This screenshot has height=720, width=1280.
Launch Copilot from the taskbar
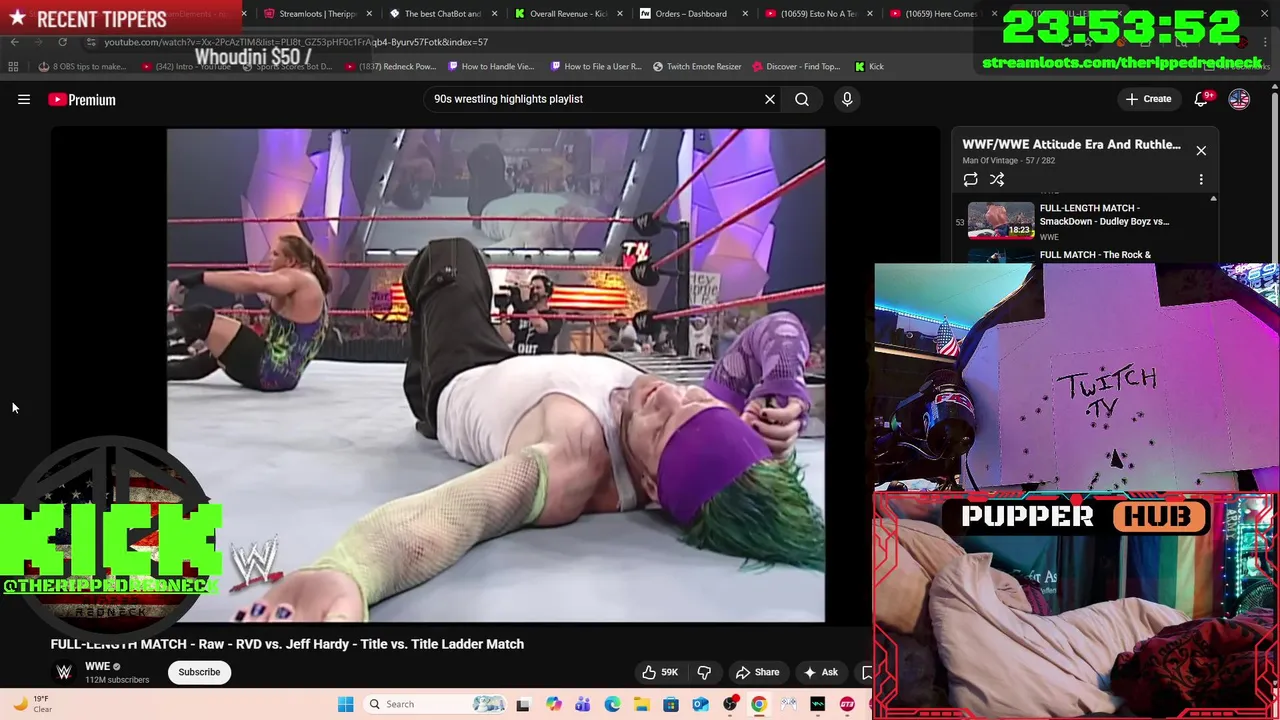pos(553,704)
